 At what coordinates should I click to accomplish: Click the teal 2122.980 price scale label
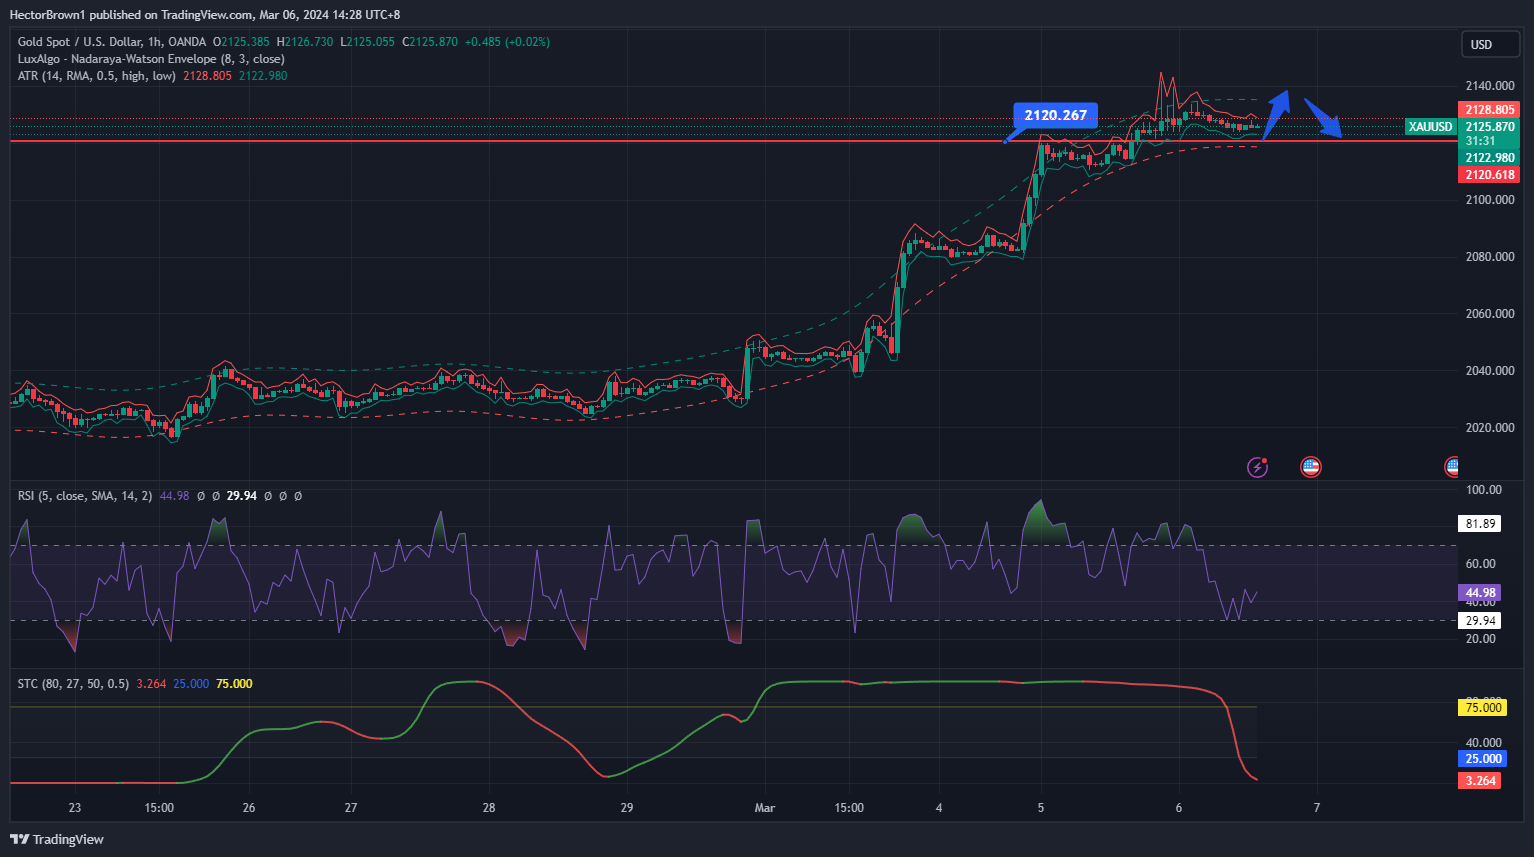point(1490,158)
